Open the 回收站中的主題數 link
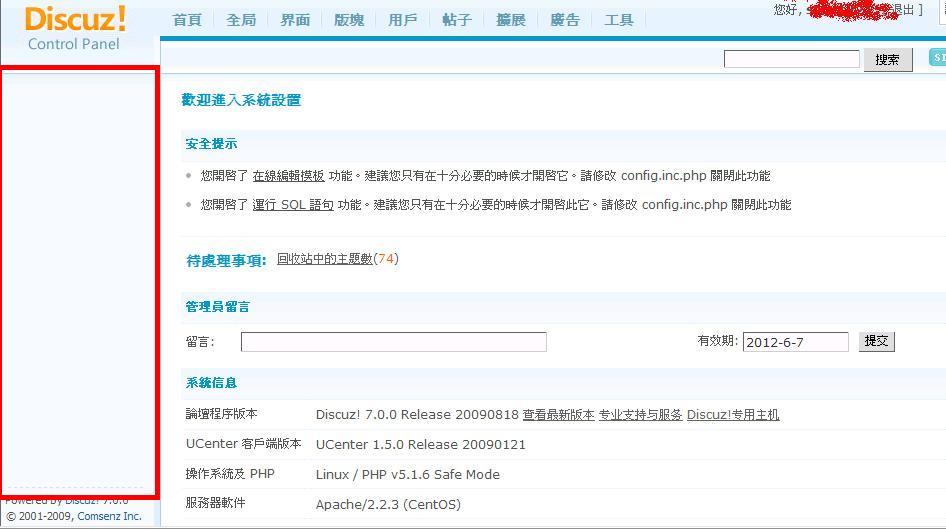 [325, 259]
